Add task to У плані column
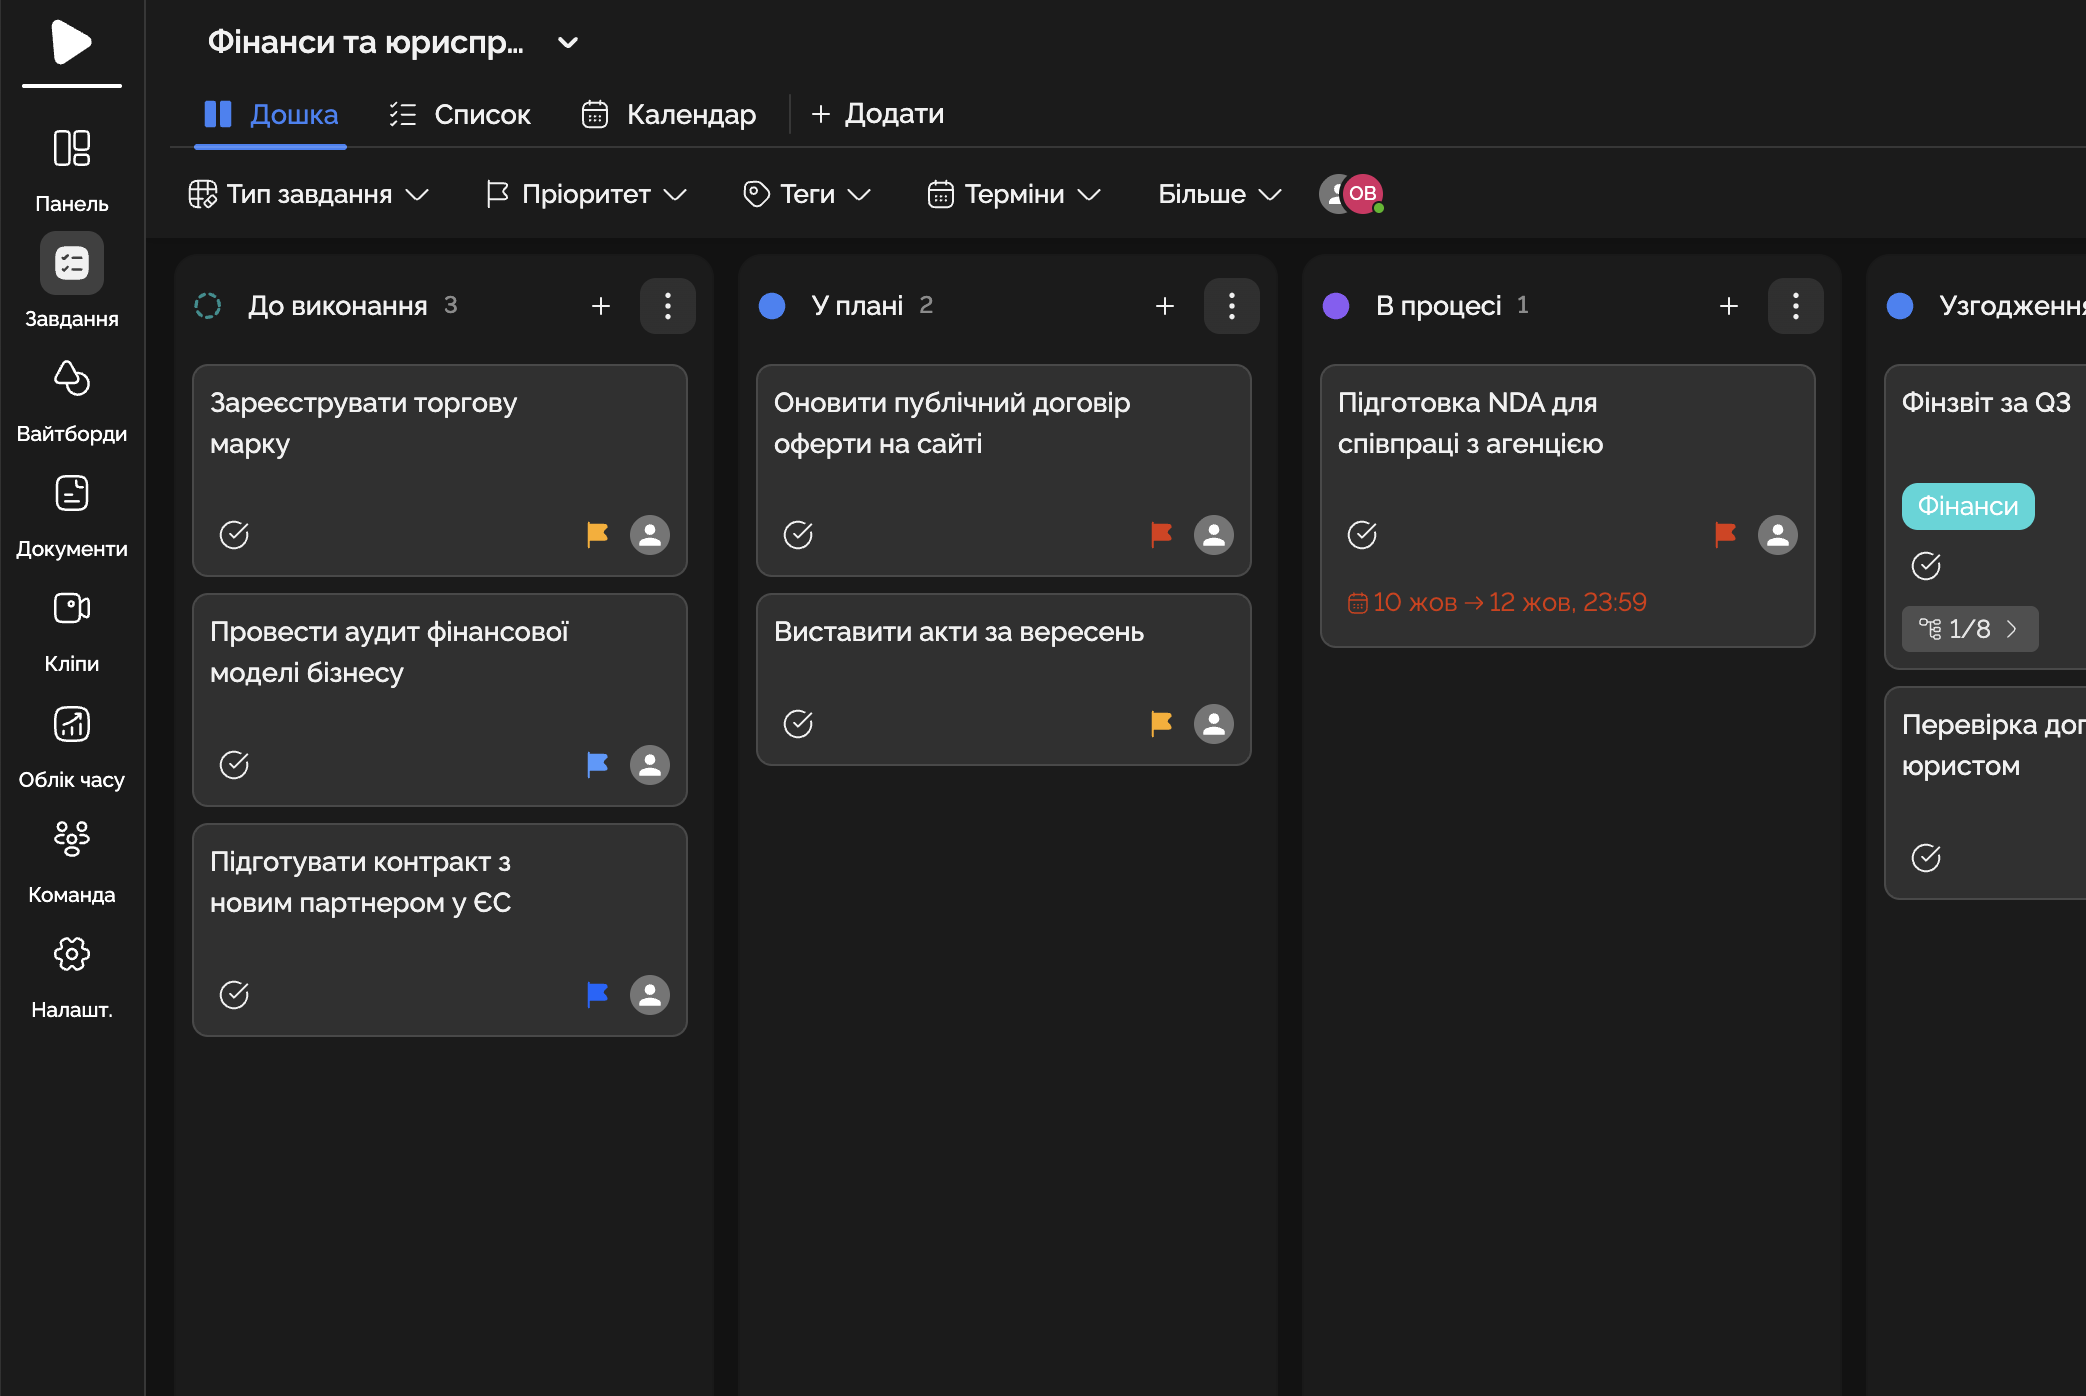 (x=1164, y=306)
